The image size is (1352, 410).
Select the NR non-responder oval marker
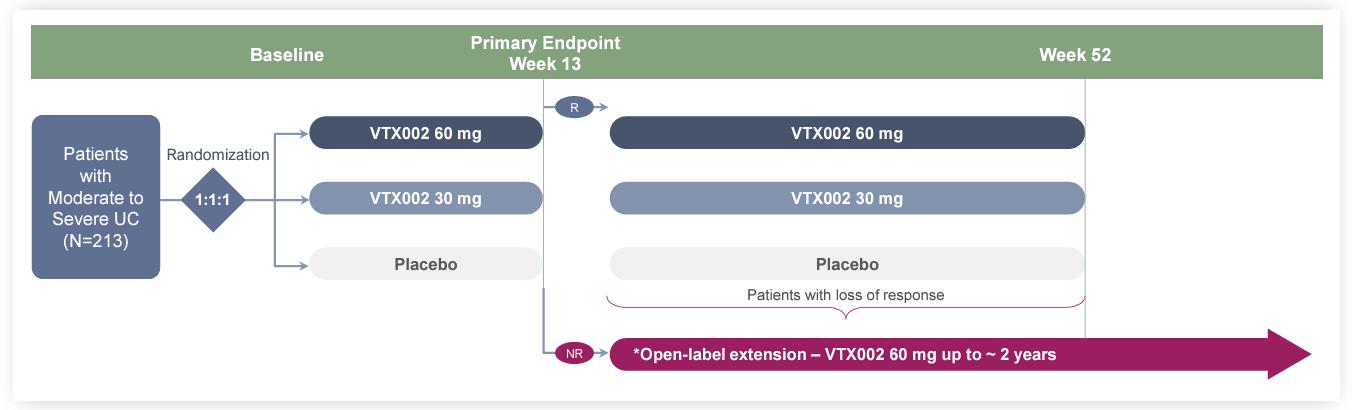coord(574,353)
